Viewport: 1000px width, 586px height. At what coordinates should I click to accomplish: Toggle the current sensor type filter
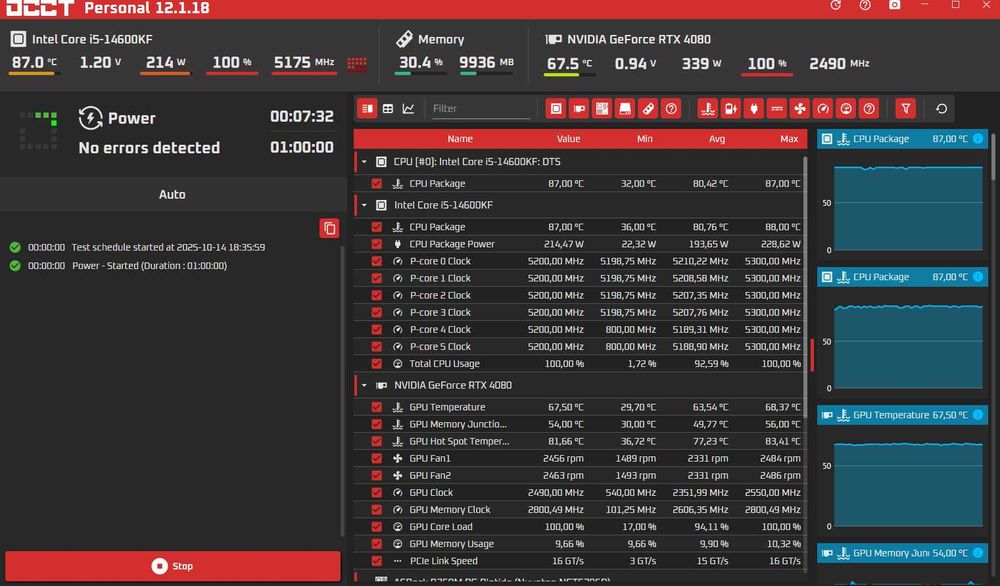777,108
